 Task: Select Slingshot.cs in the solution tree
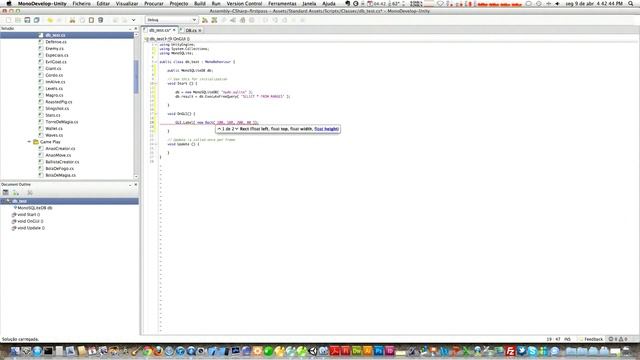click(x=57, y=109)
